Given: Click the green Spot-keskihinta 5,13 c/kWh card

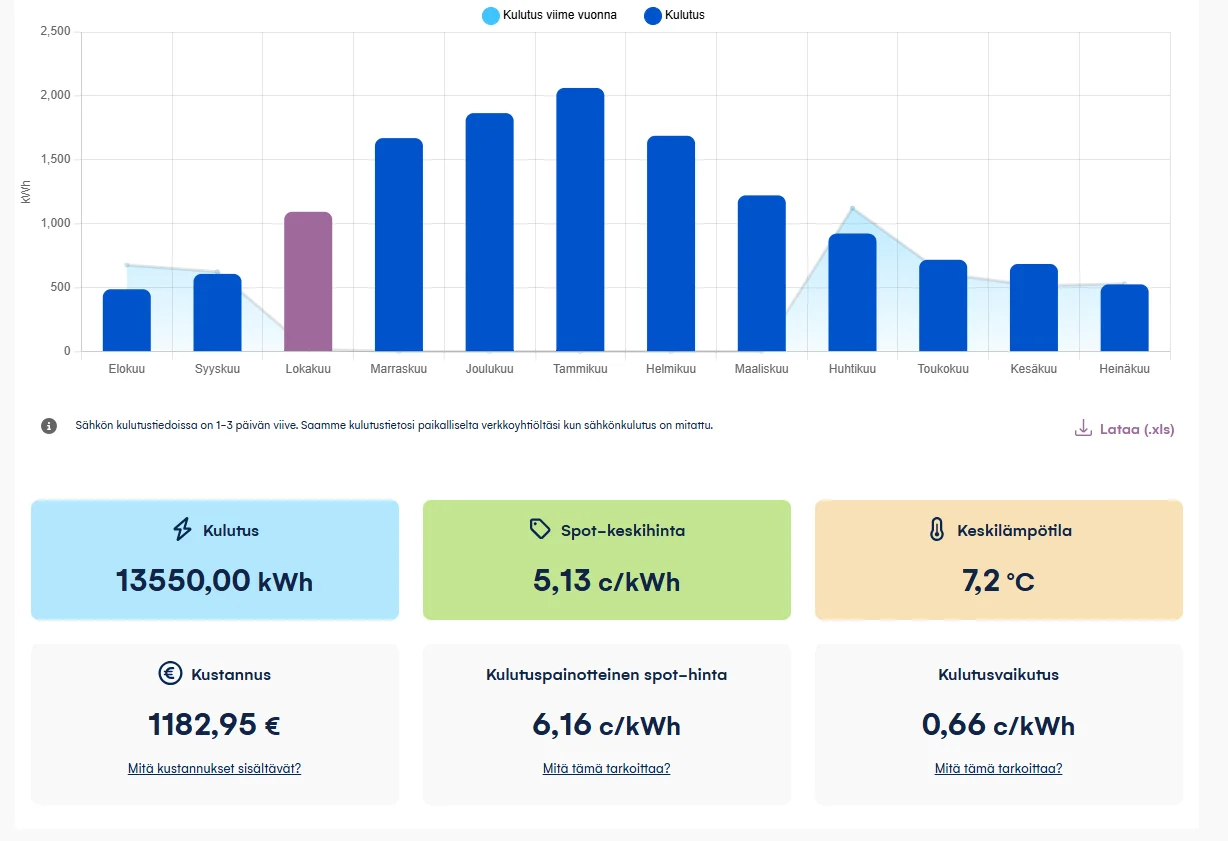Looking at the screenshot, I should tap(607, 560).
